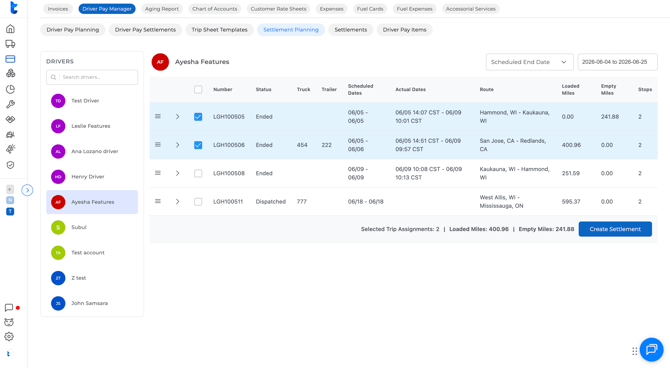Open the wrench maintenance icon
The width and height of the screenshot is (670, 368).
click(x=10, y=104)
